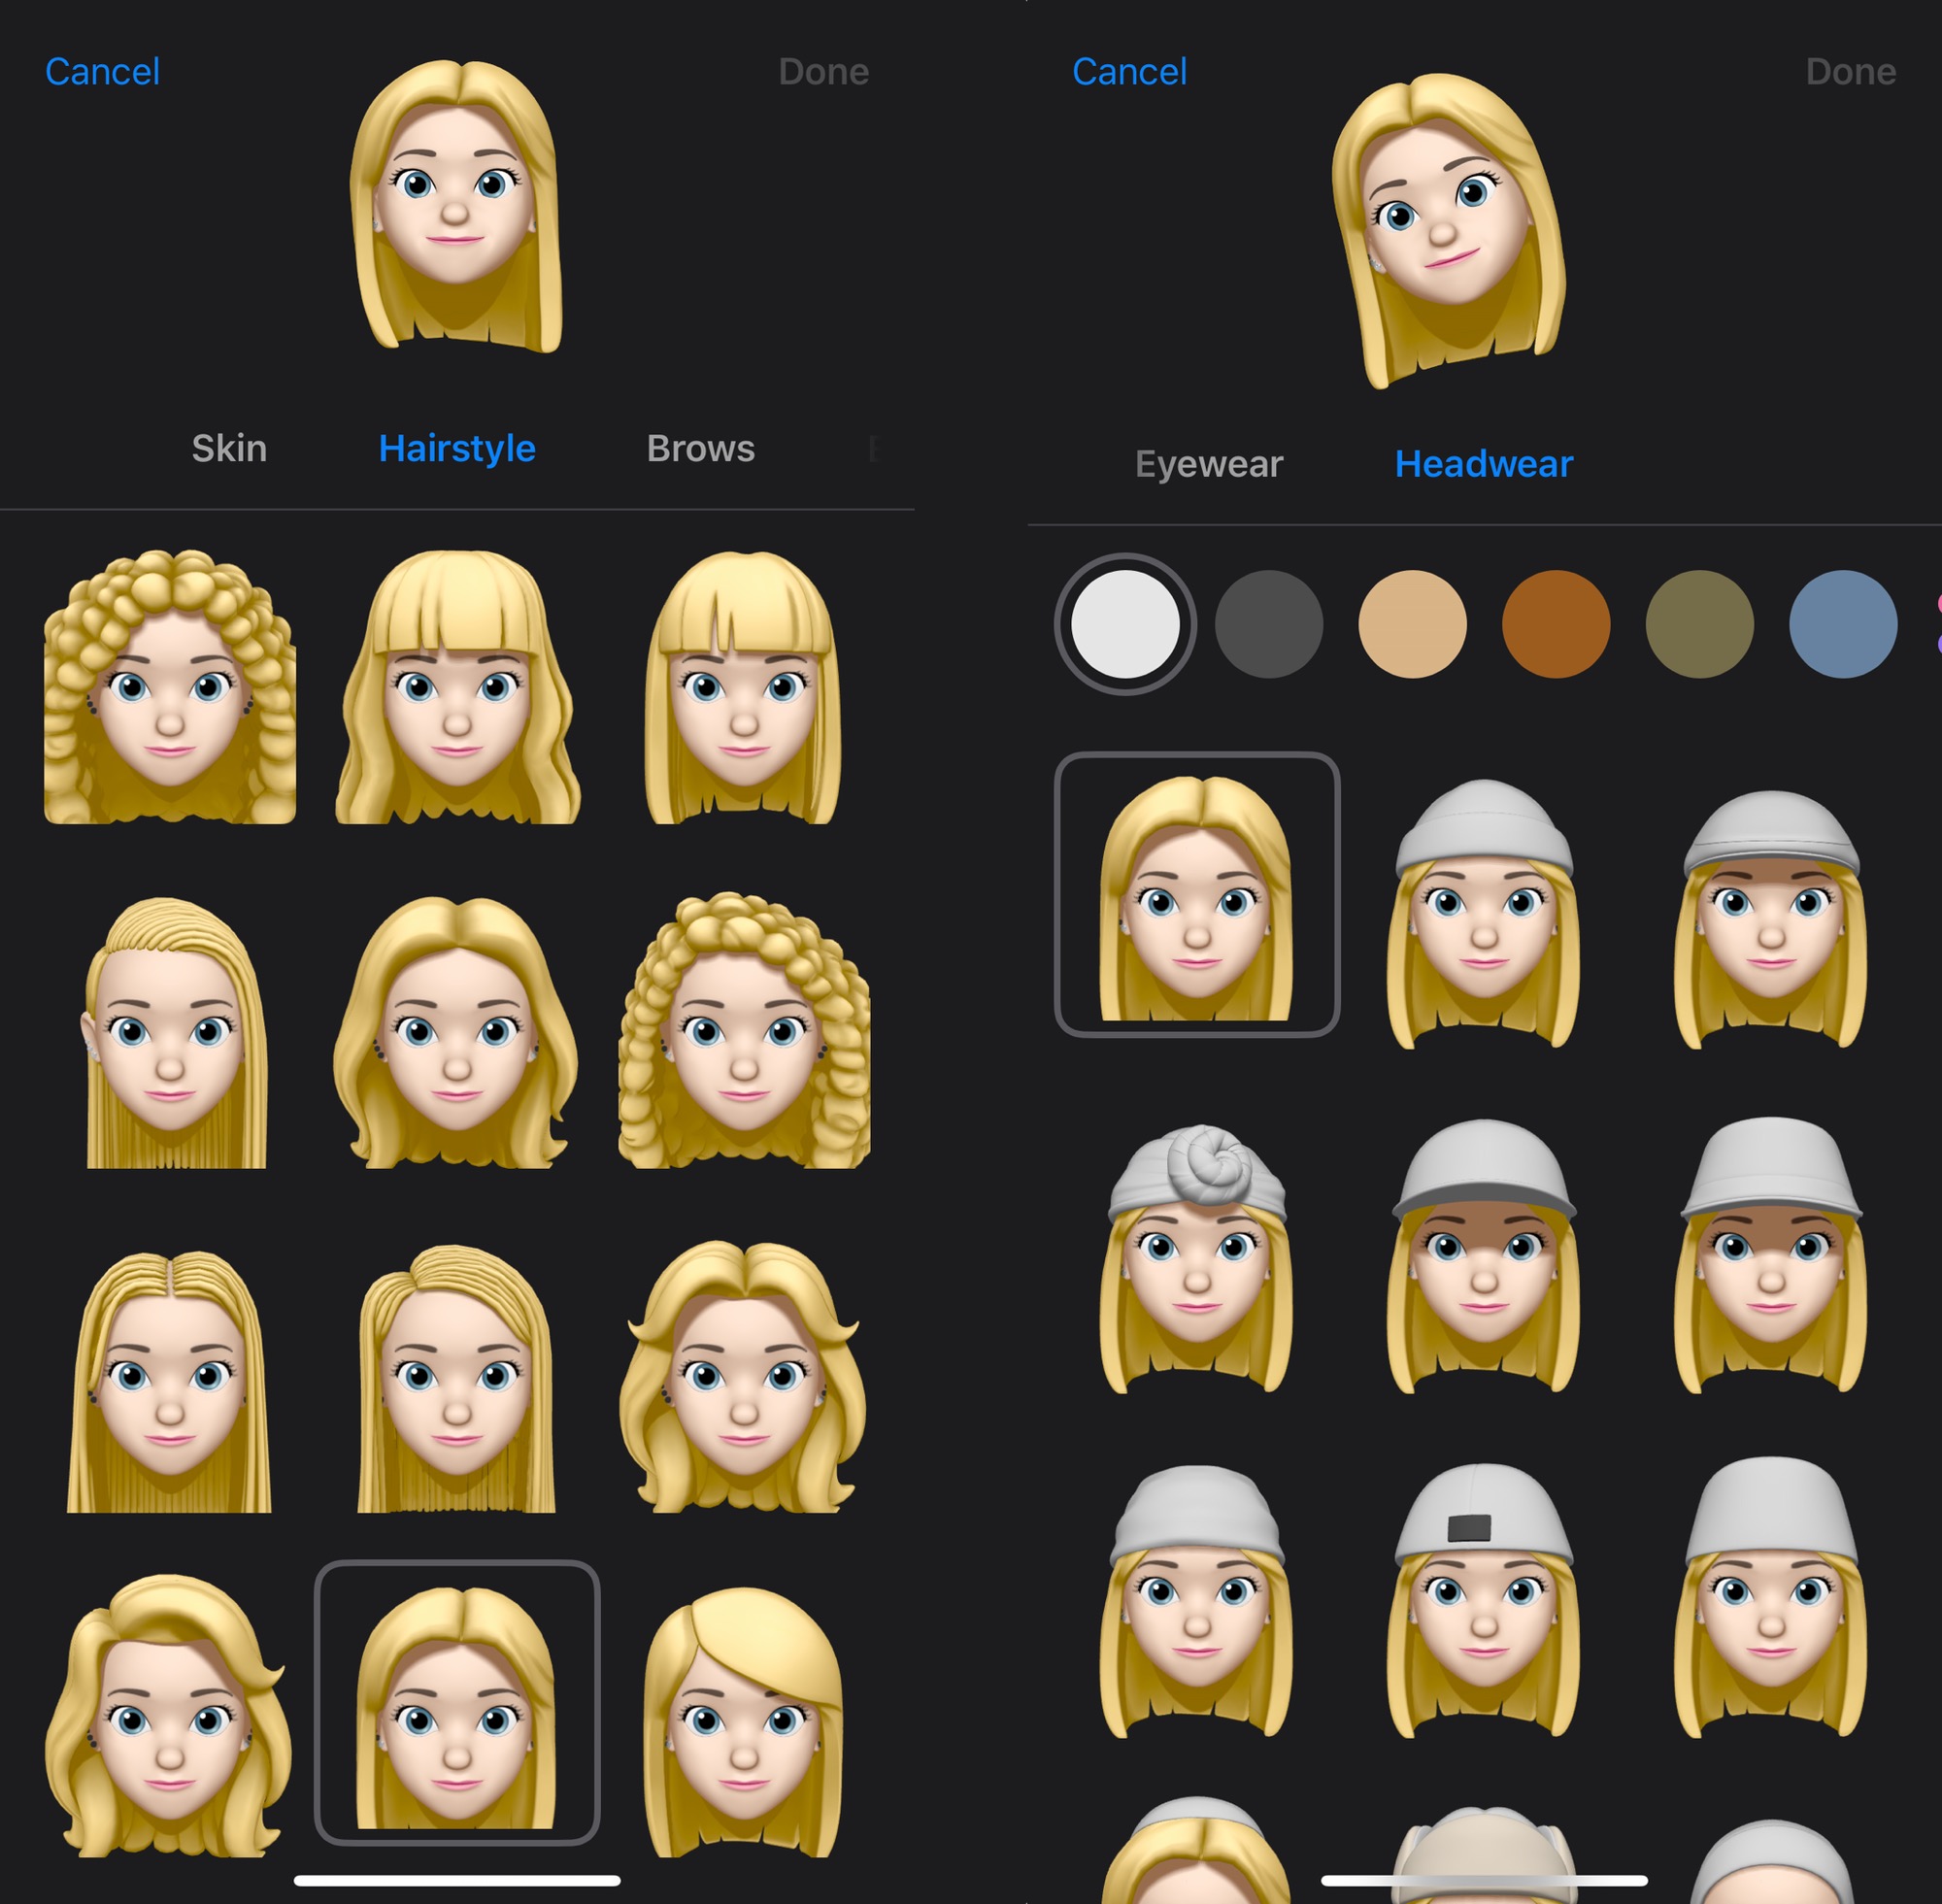Screen dimensions: 1942x1904
Task: Select the Hairstyle tab
Action: [457, 449]
